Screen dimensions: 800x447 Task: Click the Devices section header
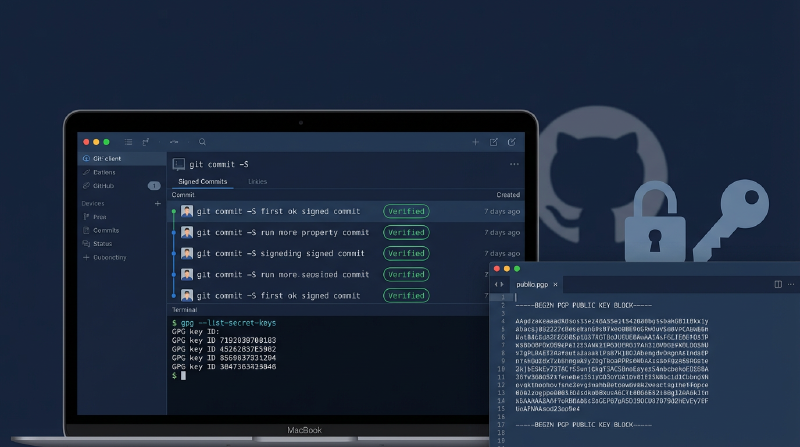point(93,204)
